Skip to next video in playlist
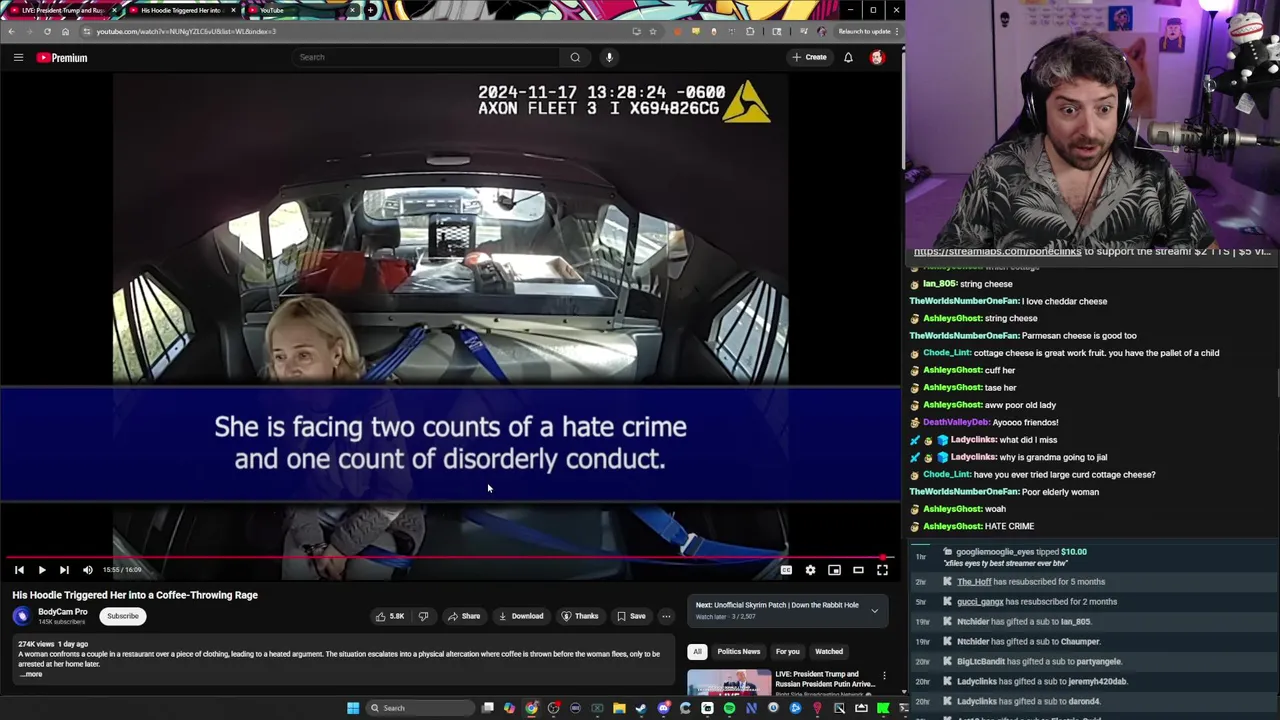The height and width of the screenshot is (720, 1280). pyautogui.click(x=64, y=570)
